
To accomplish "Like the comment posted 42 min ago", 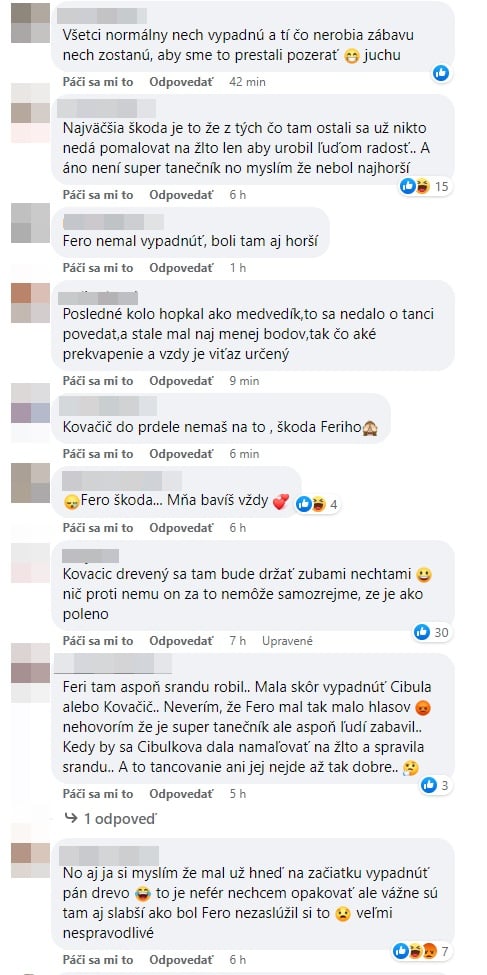I will [x=98, y=81].
